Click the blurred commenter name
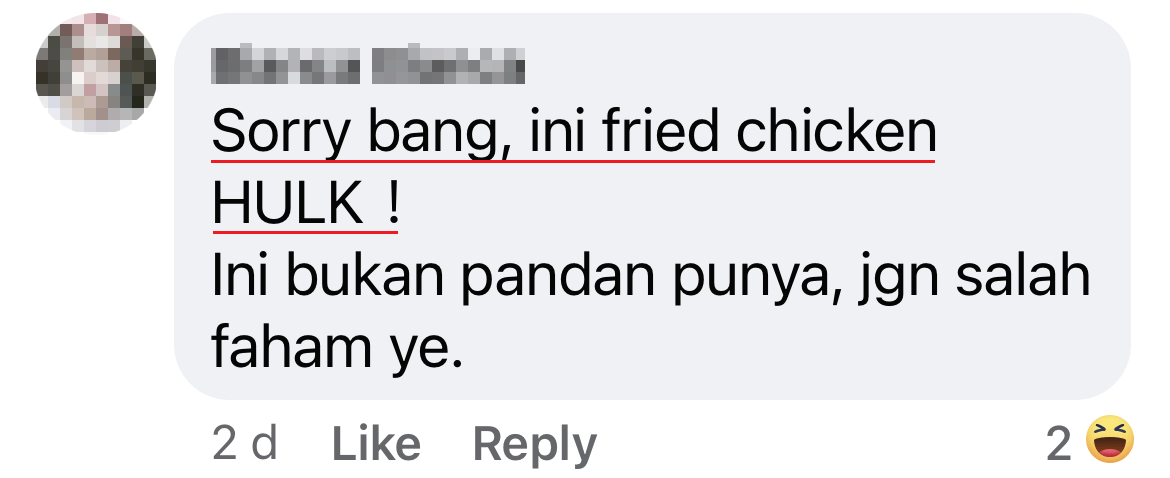The width and height of the screenshot is (1170, 478). click(x=368, y=66)
